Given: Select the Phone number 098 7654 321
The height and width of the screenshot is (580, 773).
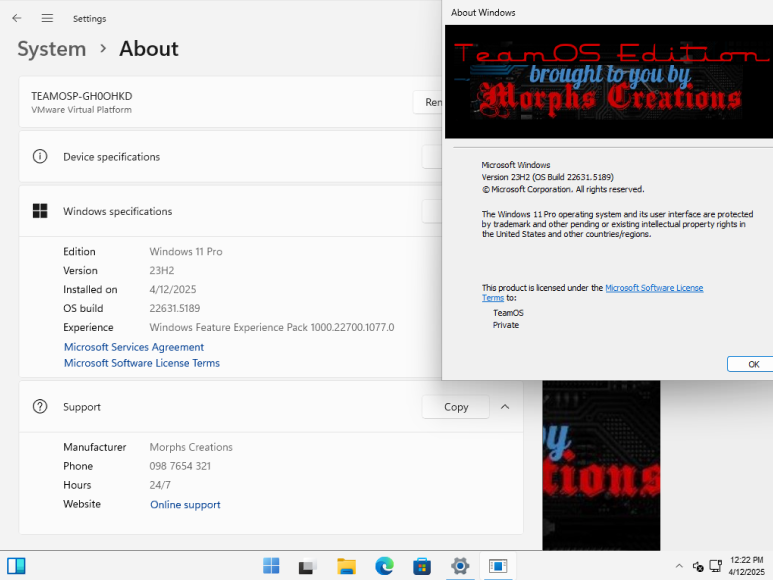Looking at the screenshot, I should click(180, 466).
